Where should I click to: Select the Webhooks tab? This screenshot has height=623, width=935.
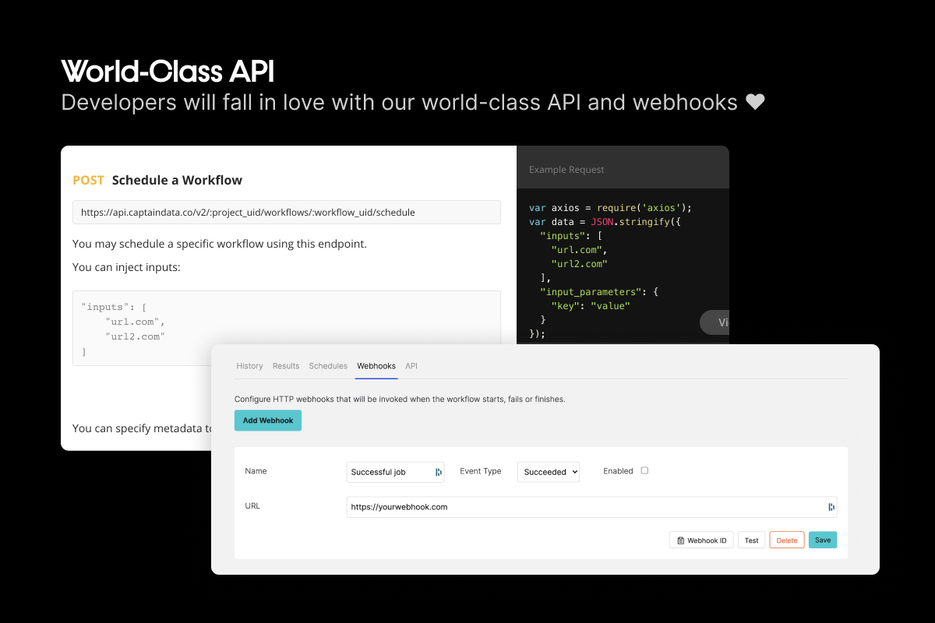(x=376, y=366)
